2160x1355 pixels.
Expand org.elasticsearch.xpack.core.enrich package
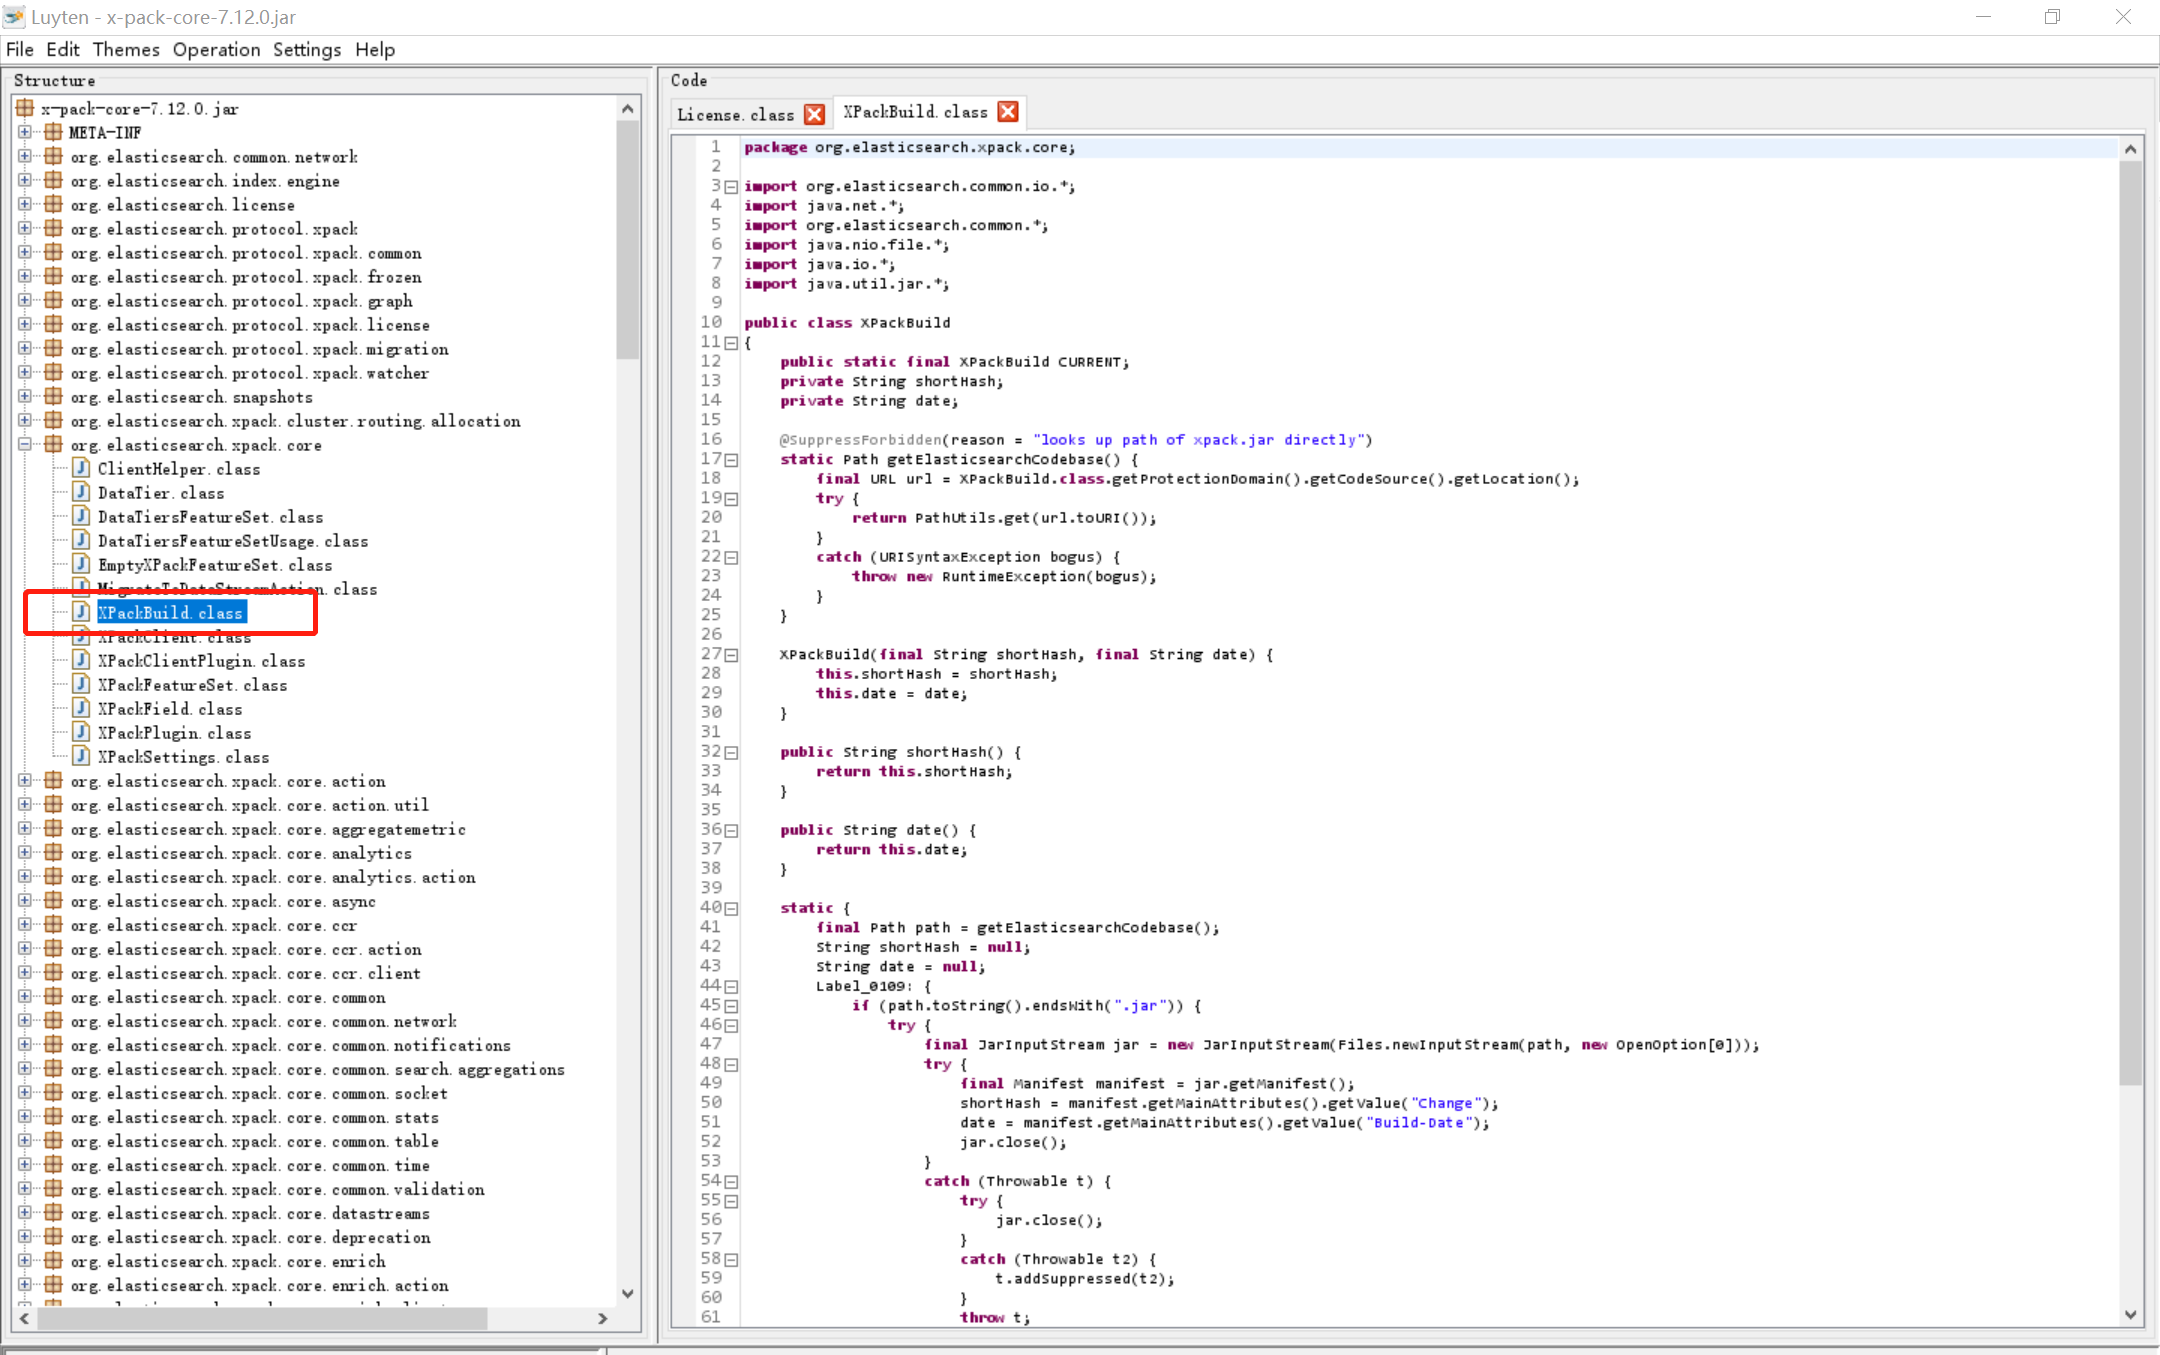click(25, 1260)
